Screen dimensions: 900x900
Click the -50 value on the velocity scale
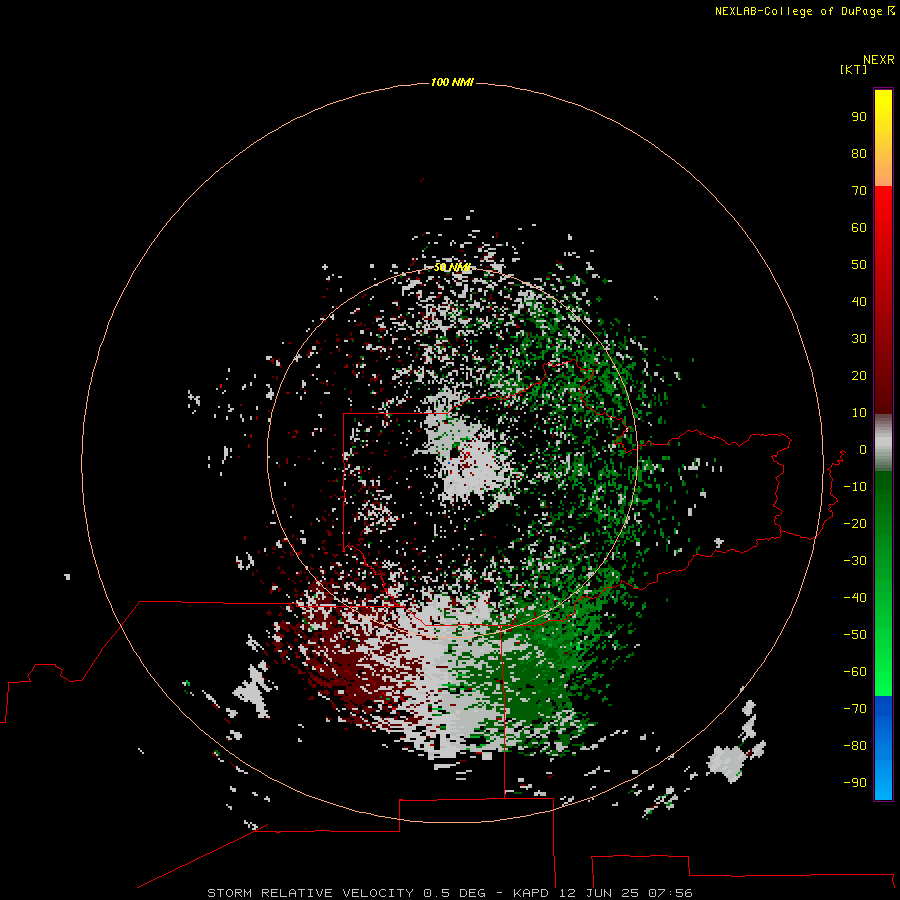pyautogui.click(x=855, y=634)
